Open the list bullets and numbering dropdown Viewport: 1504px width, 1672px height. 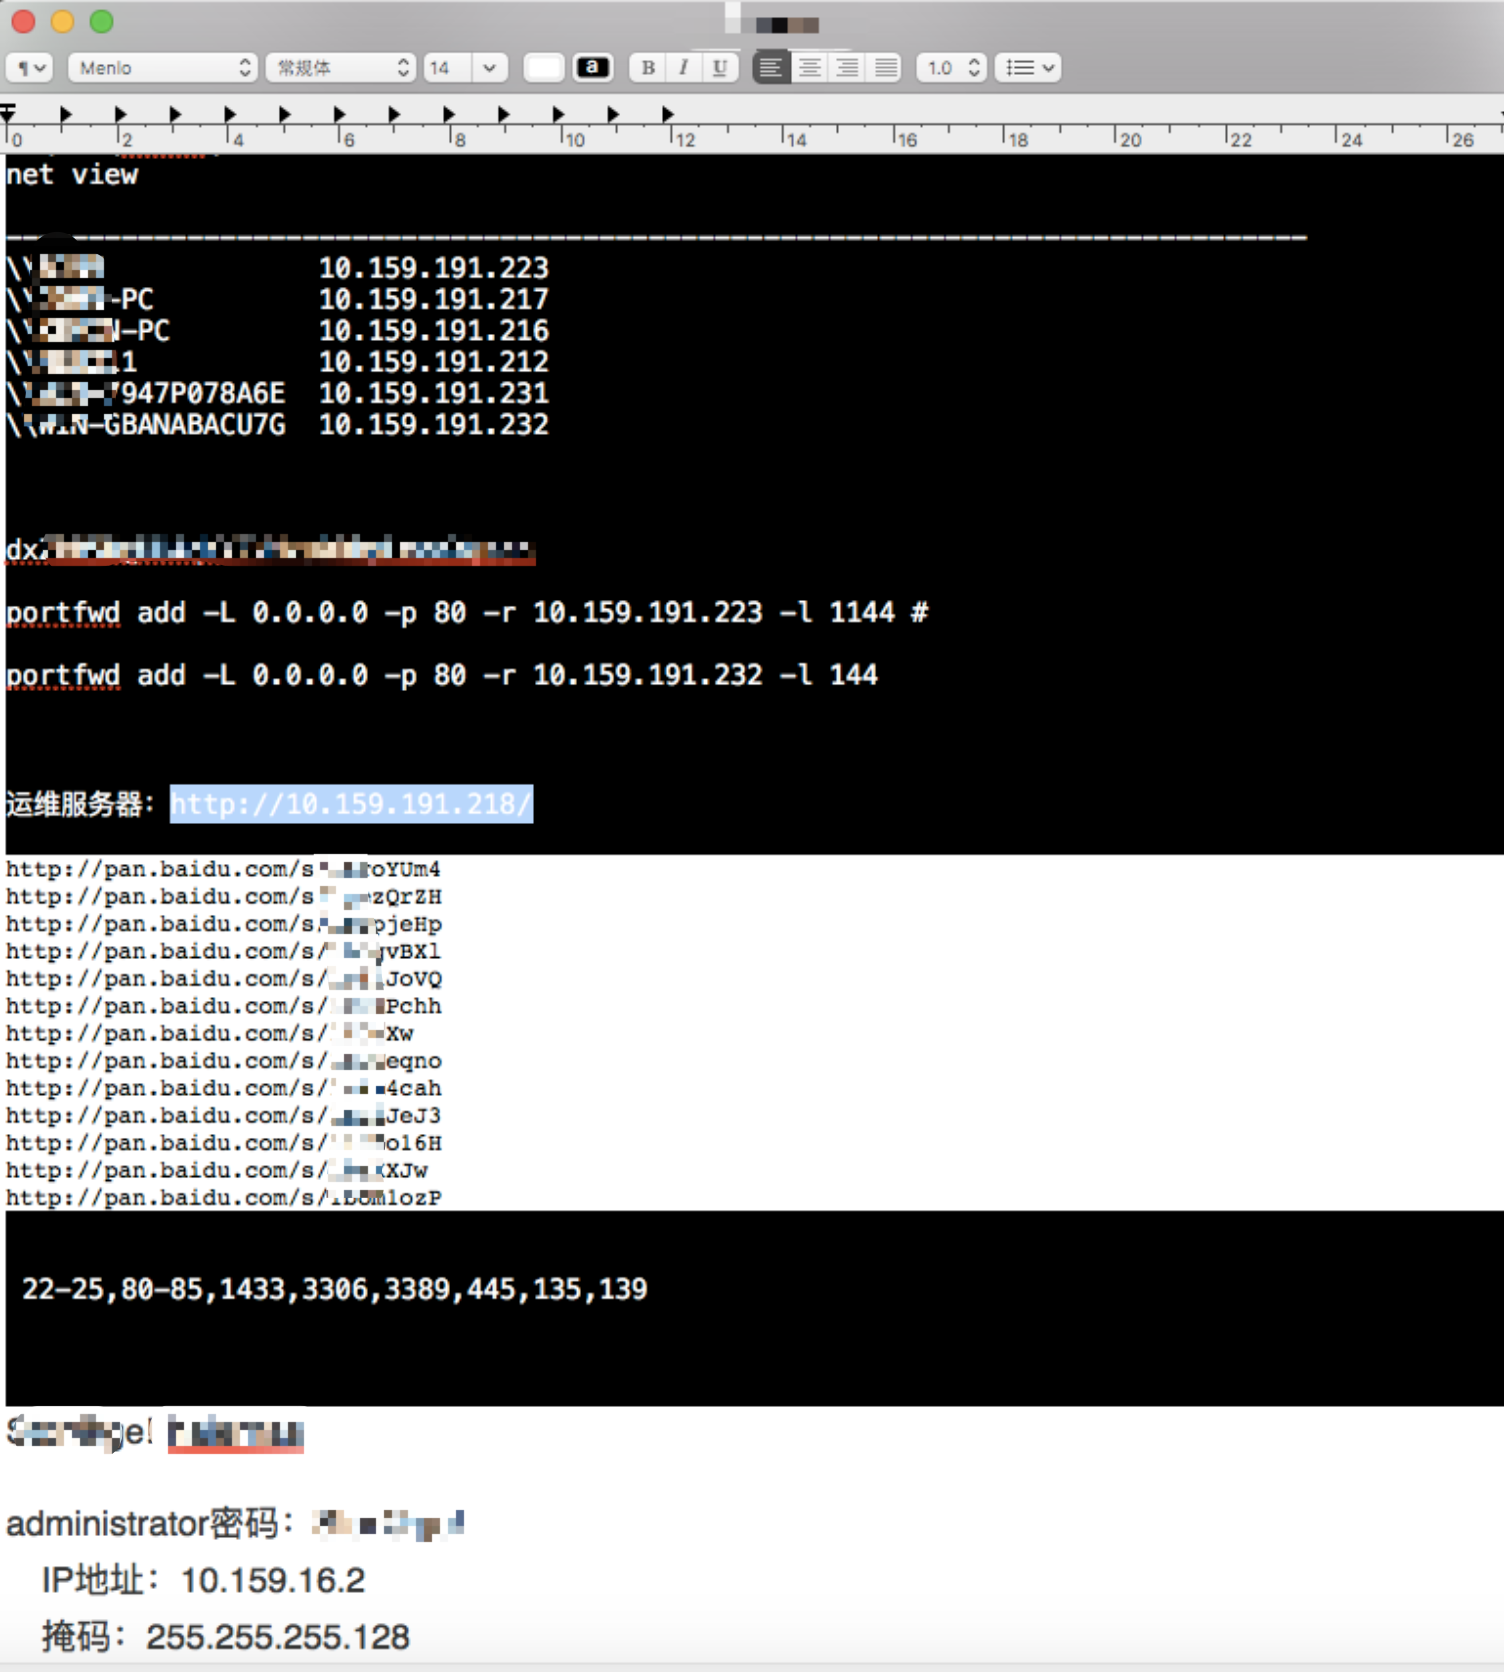(x=1028, y=68)
